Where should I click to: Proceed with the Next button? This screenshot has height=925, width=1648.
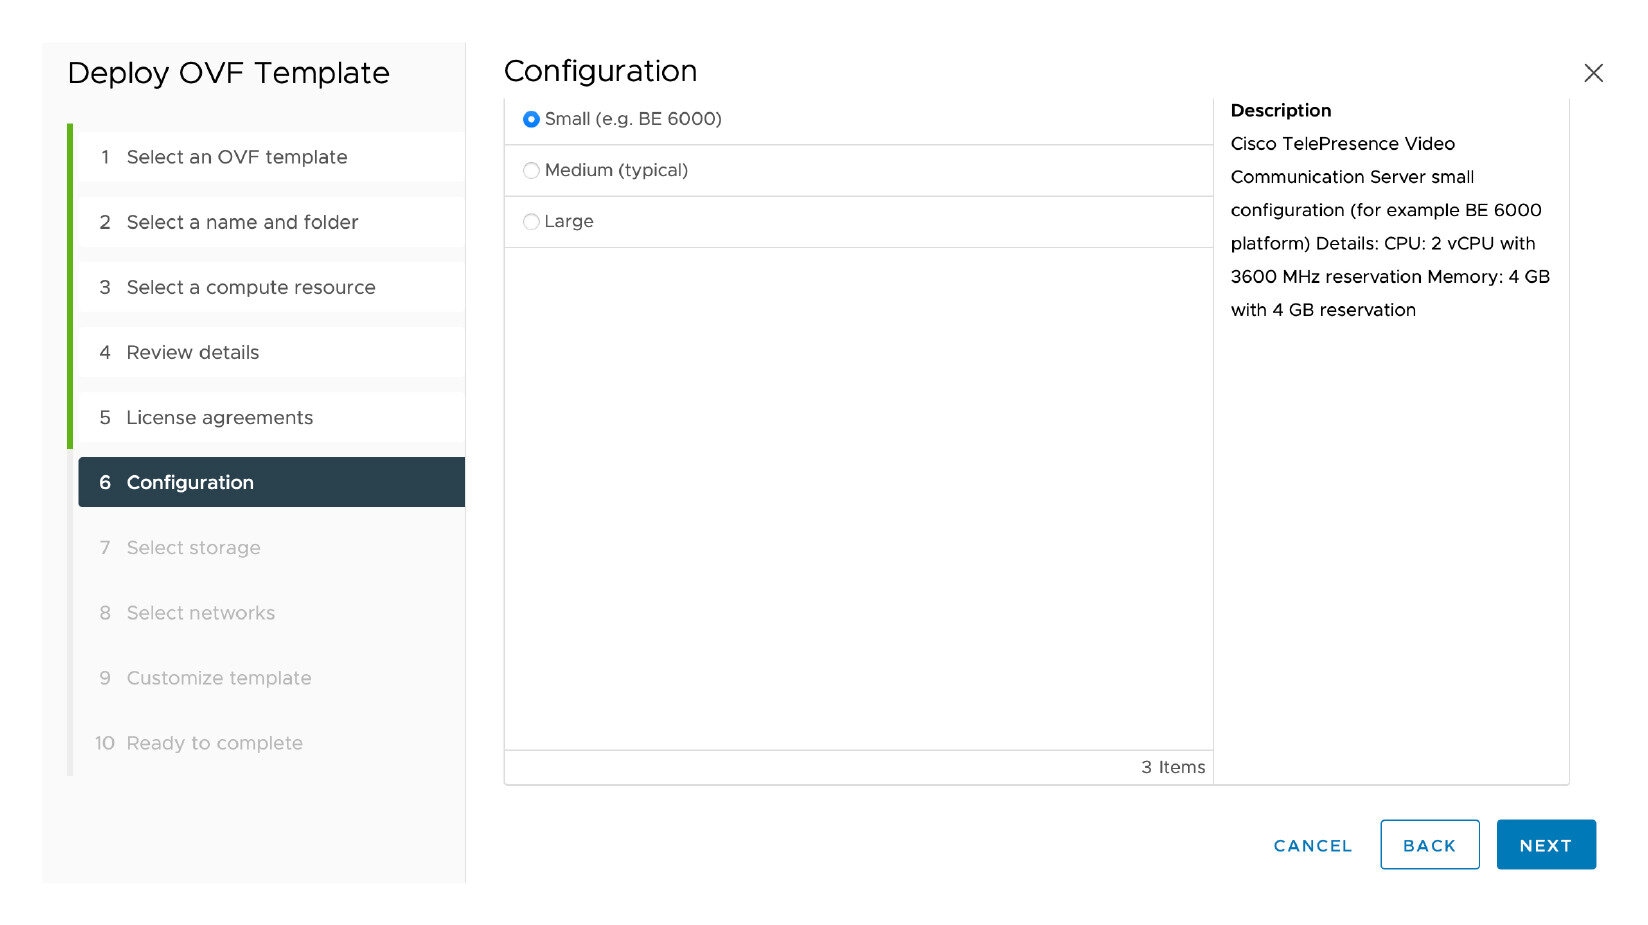point(1545,845)
